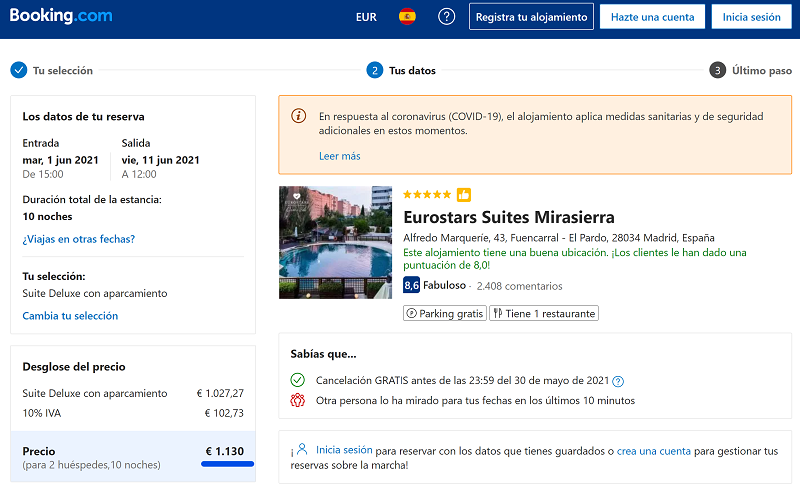Screen dimensions: 800x491
Task: Click the Último paso step label
Action: (x=762, y=70)
